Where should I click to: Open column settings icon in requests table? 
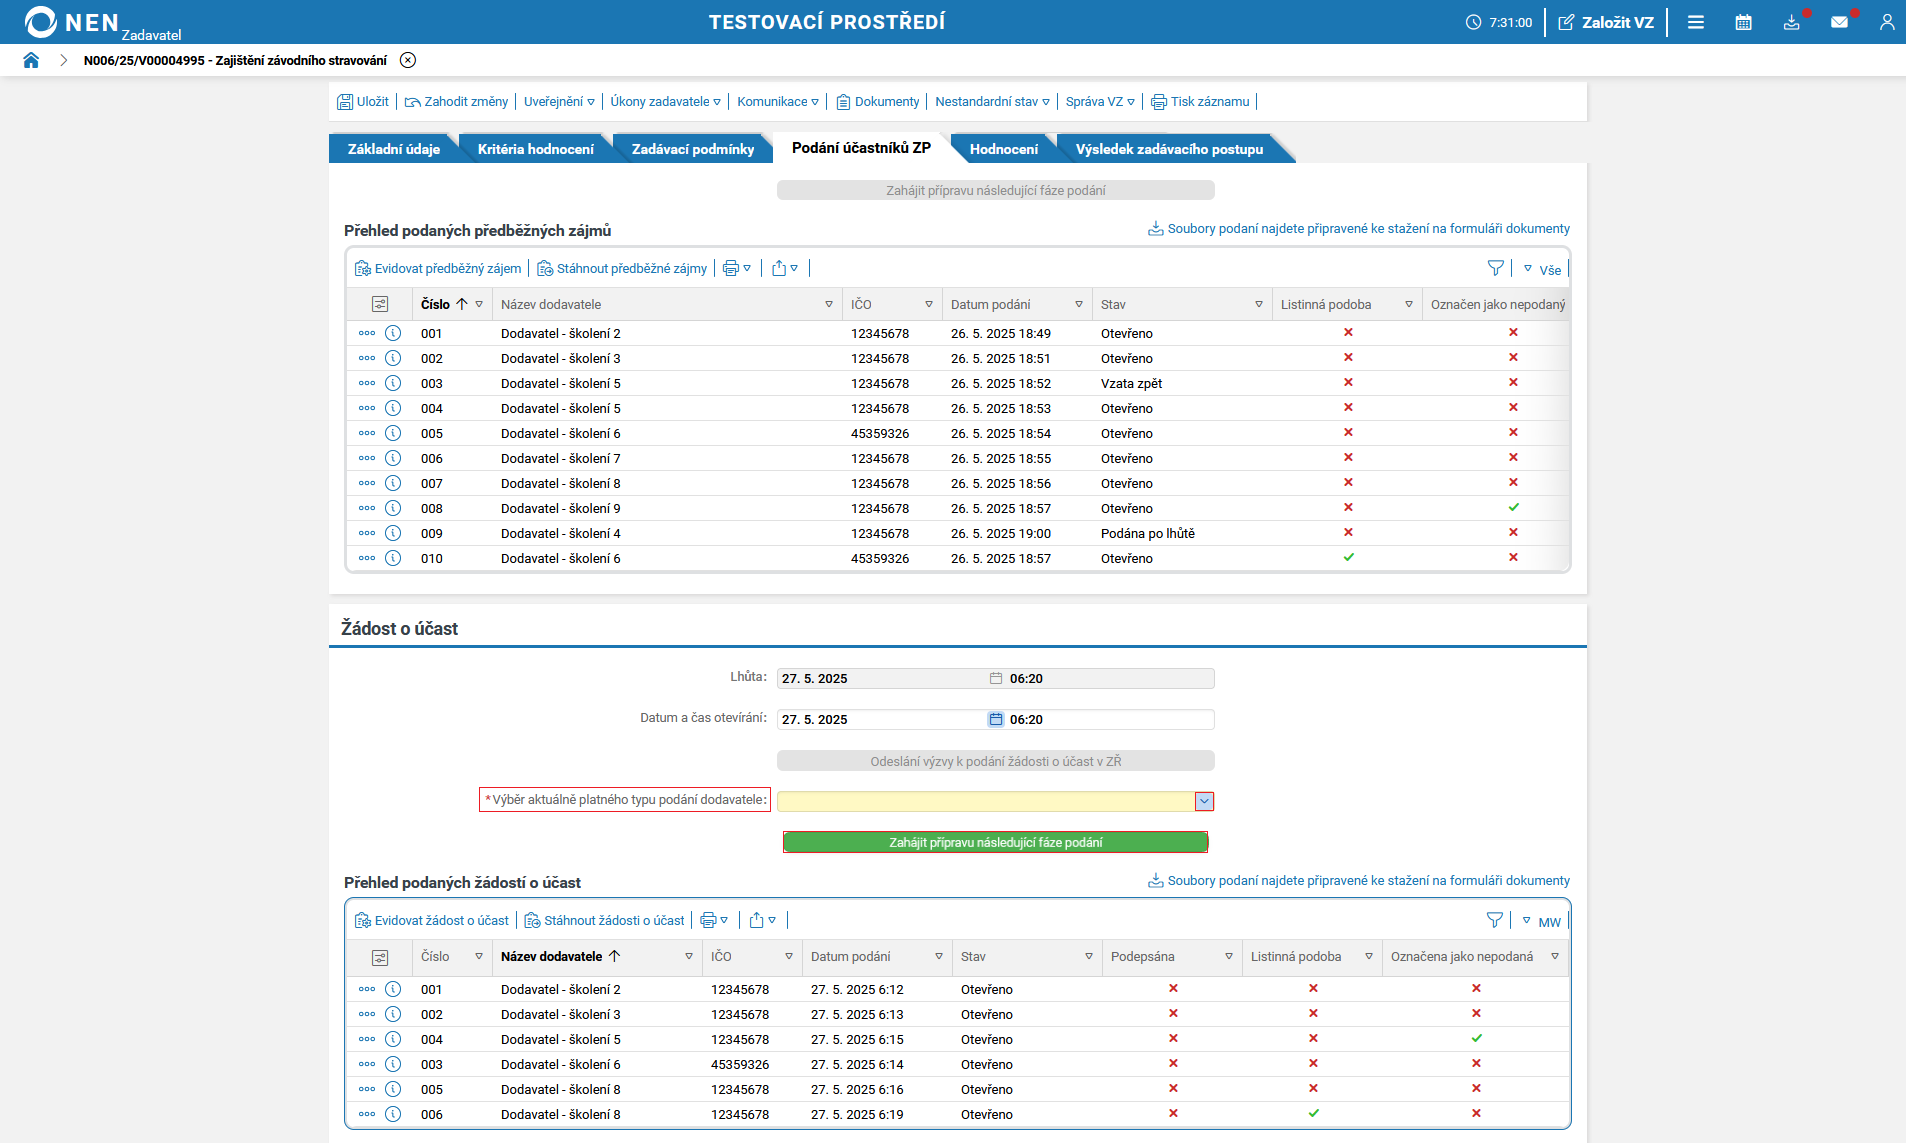380,957
